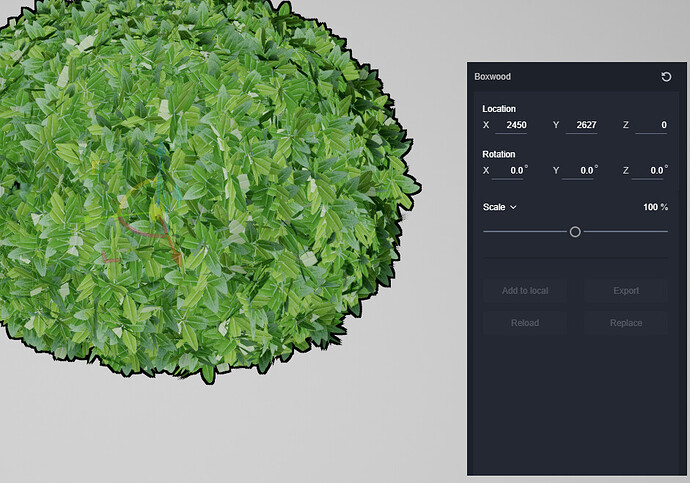Screen dimensions: 690x483
Task: Select the Boxwood panel title
Action: [492, 77]
